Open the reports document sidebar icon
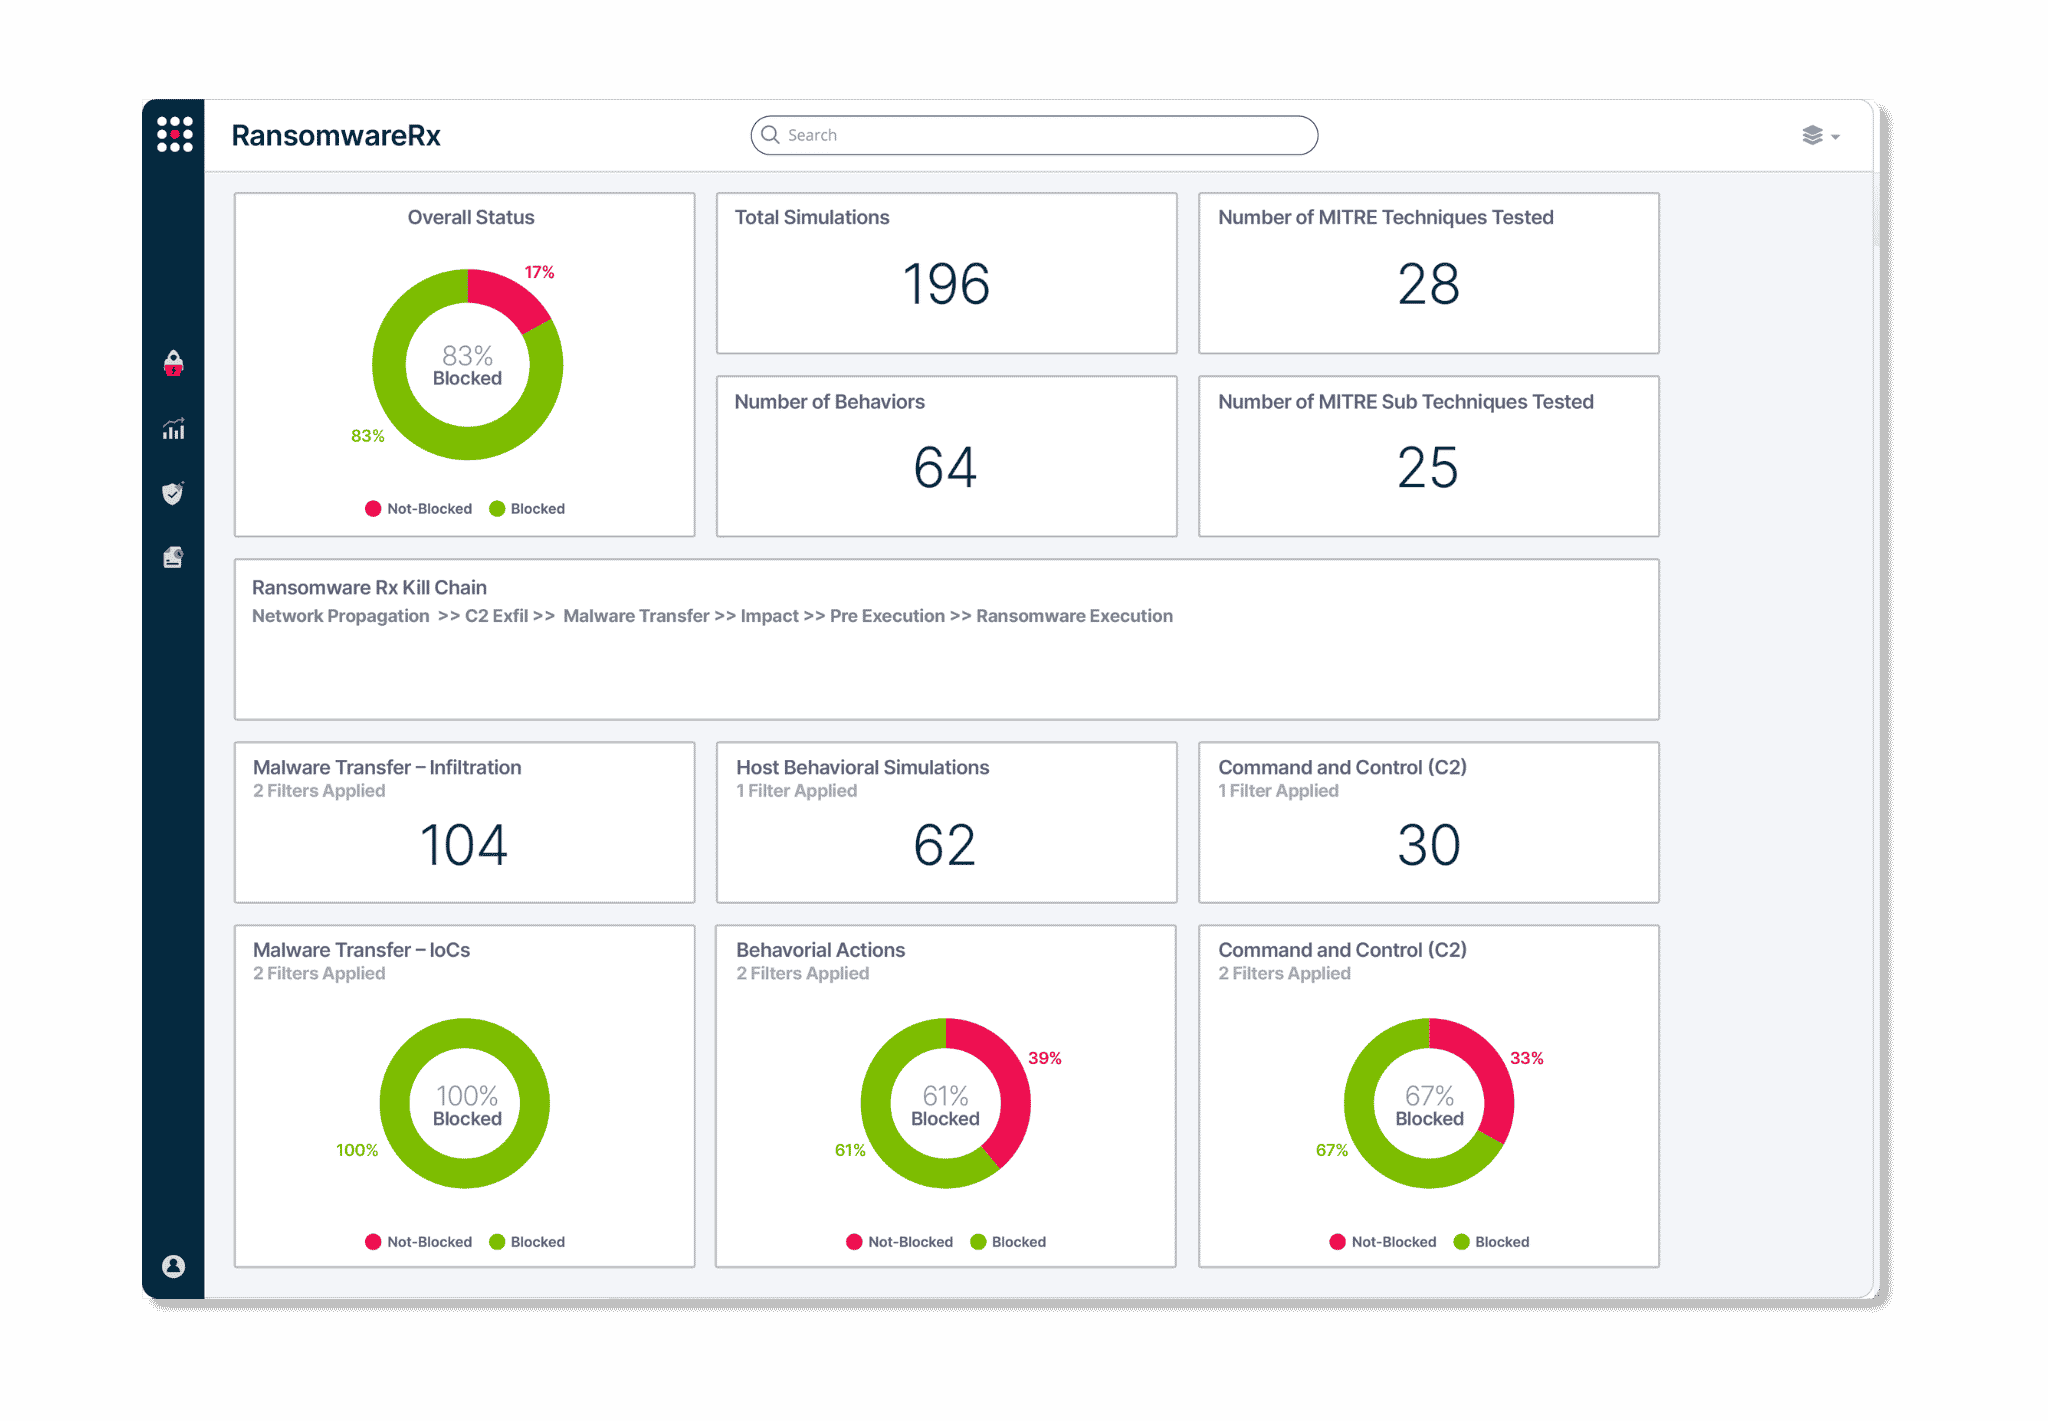This screenshot has height=1421, width=2048. pyautogui.click(x=173, y=557)
